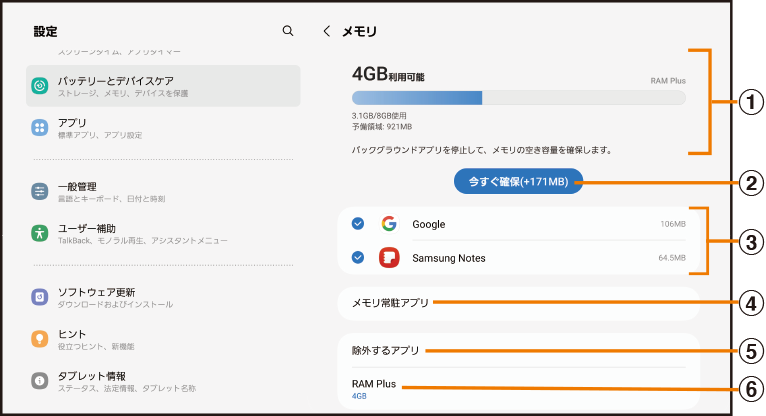The image size is (766, 416).
Task: Tap the back arrow next to メモリ
Action: pos(327,31)
